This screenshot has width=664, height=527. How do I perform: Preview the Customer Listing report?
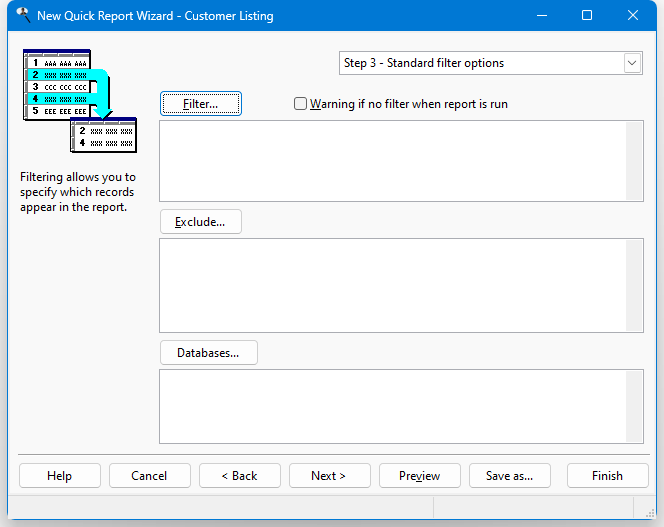click(x=420, y=476)
